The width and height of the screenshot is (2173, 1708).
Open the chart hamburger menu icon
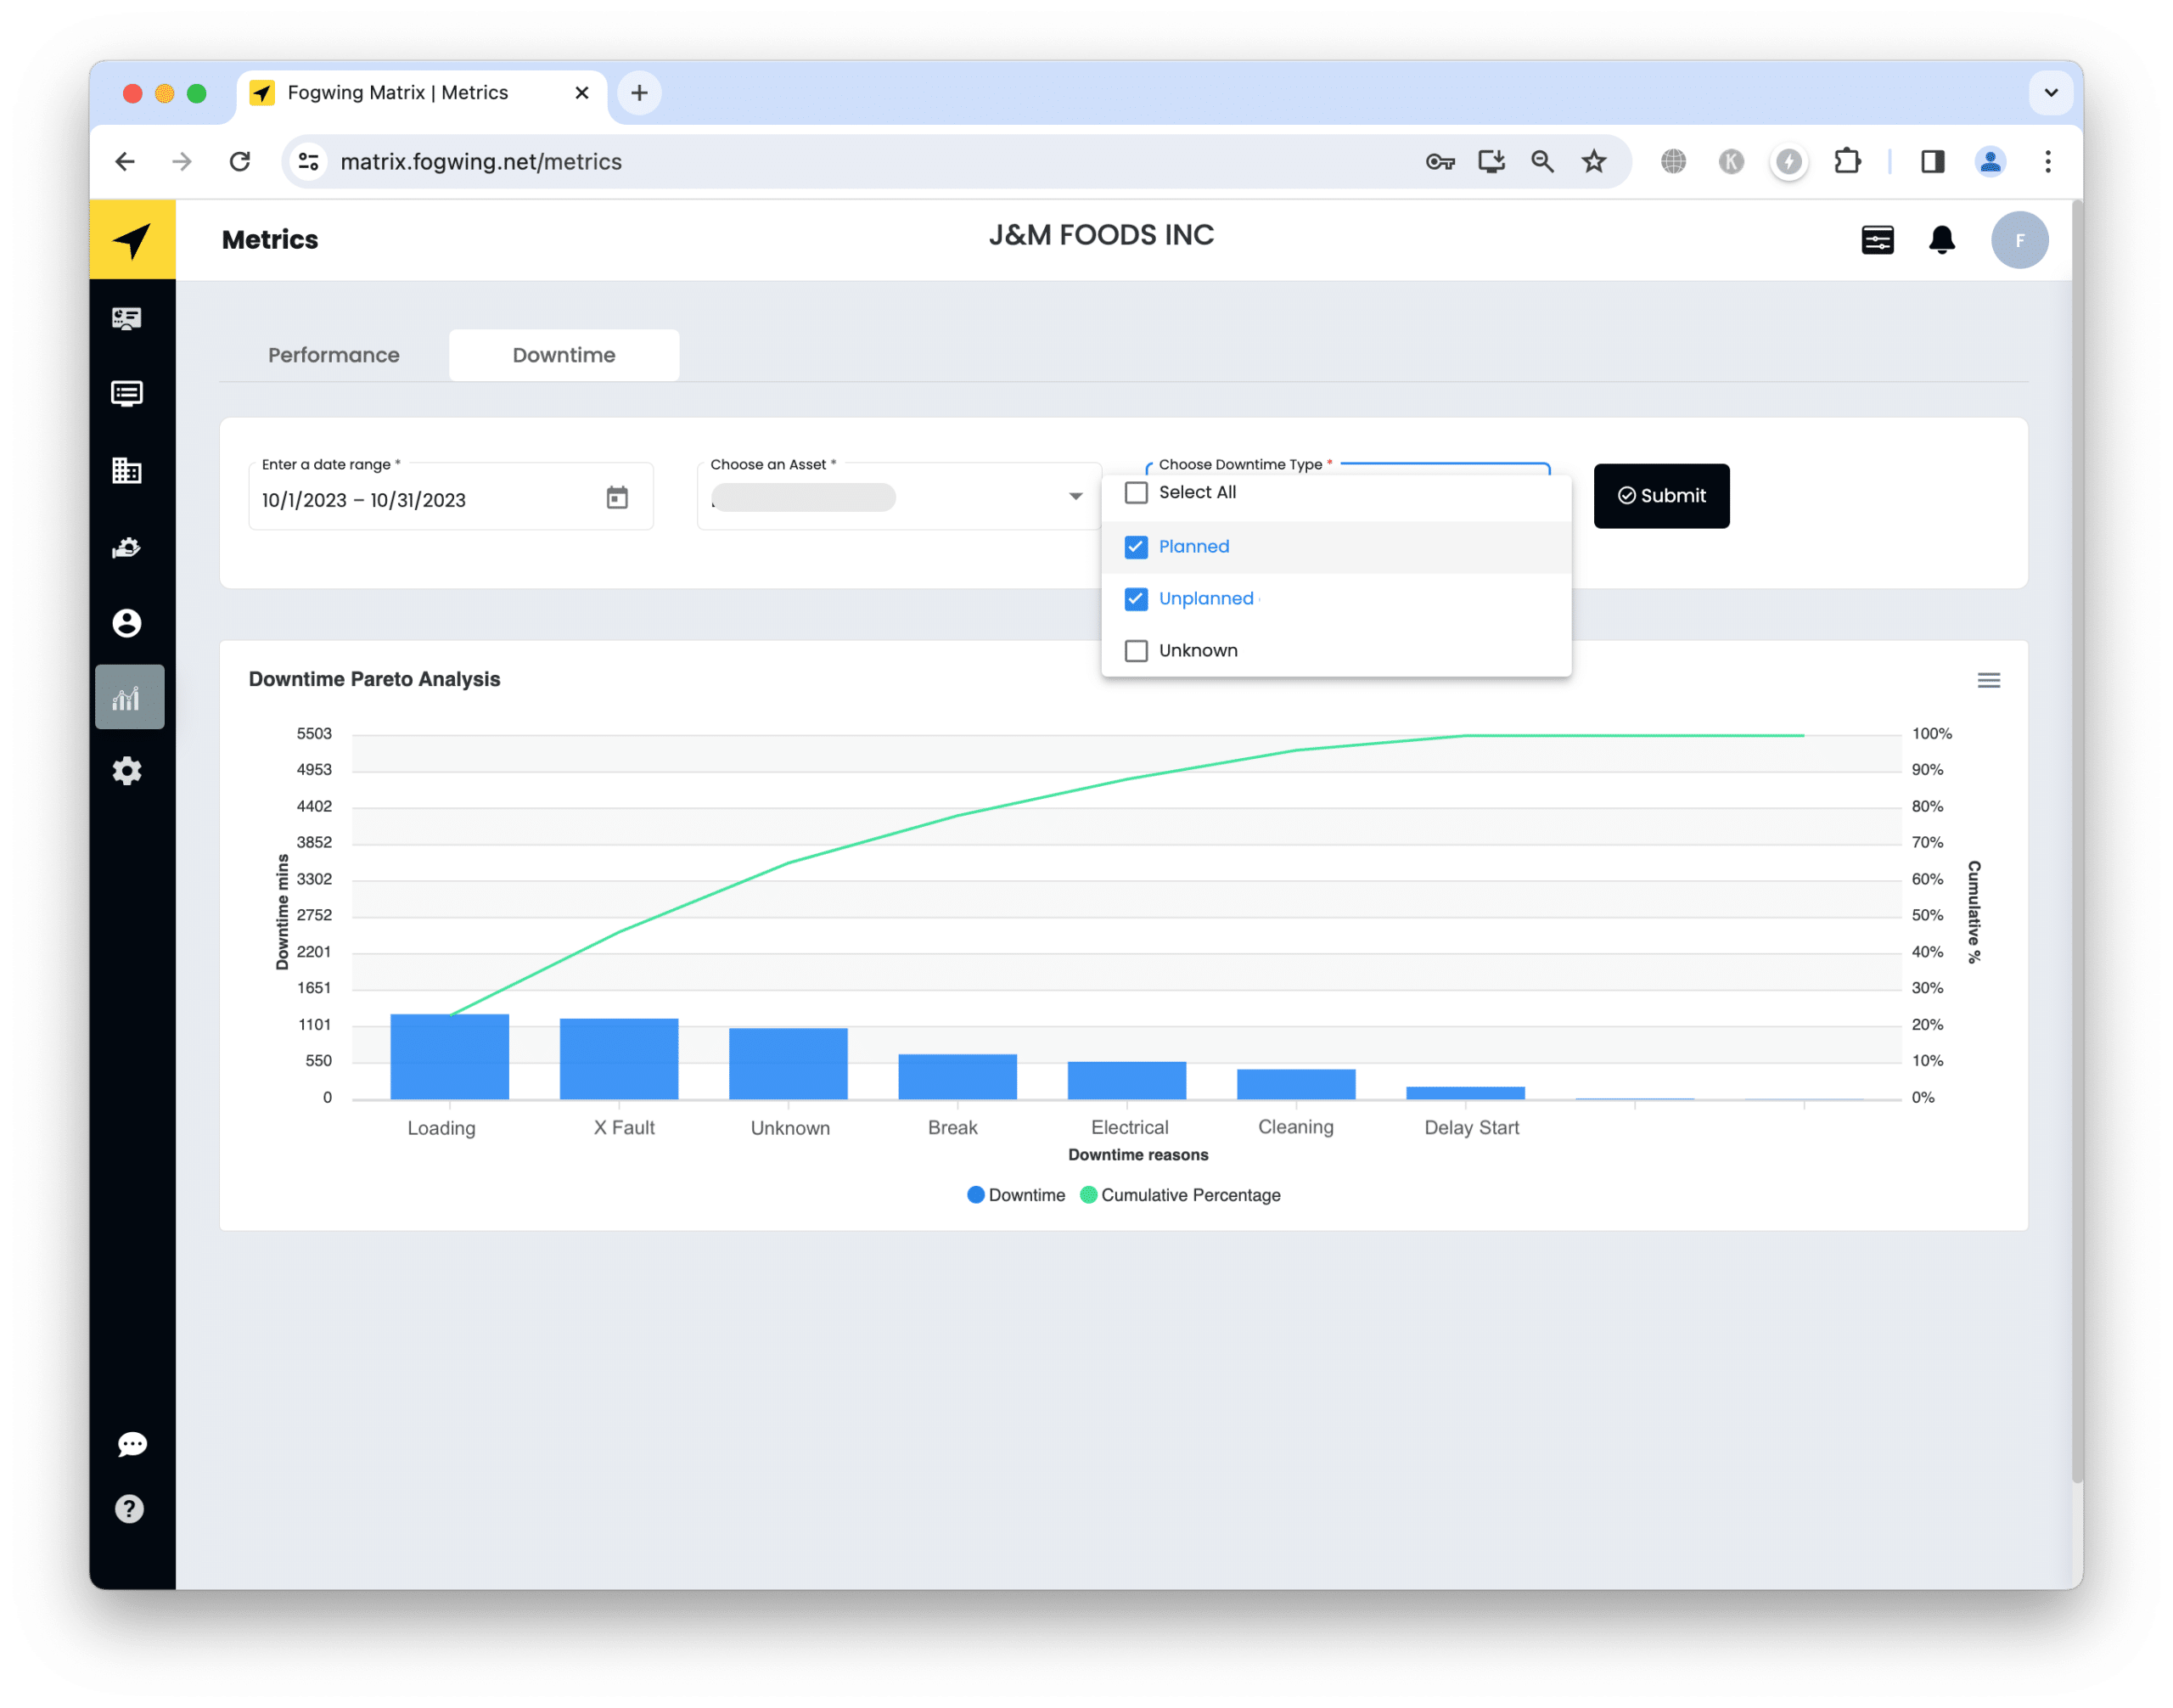point(1989,681)
